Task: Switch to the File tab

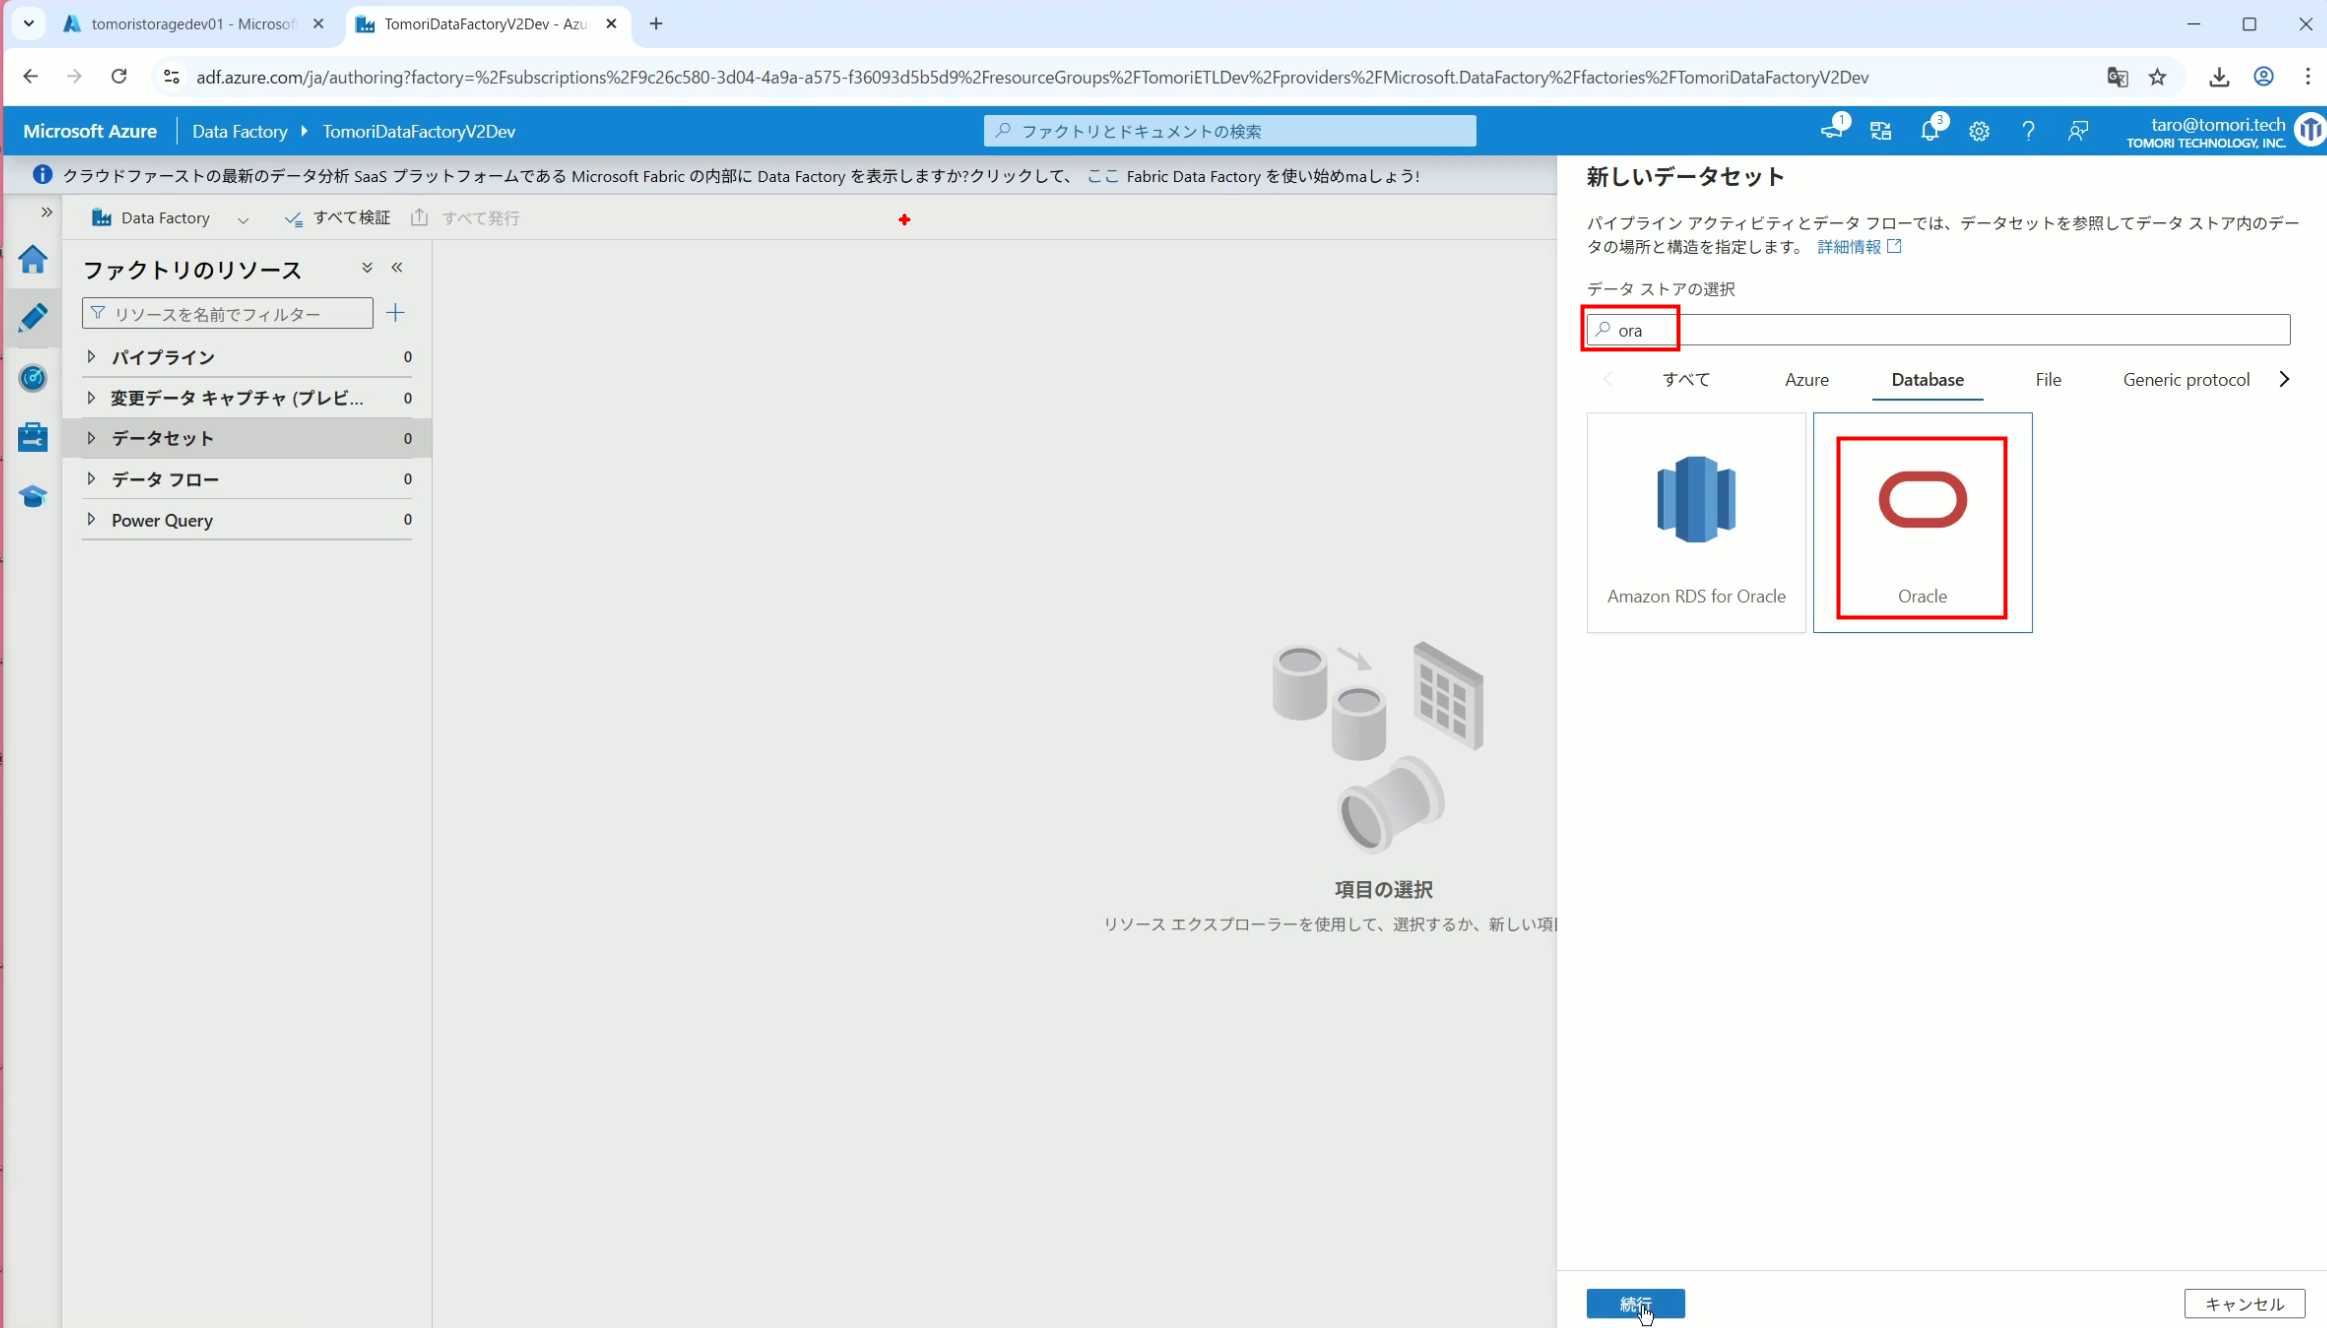Action: pyautogui.click(x=2047, y=380)
